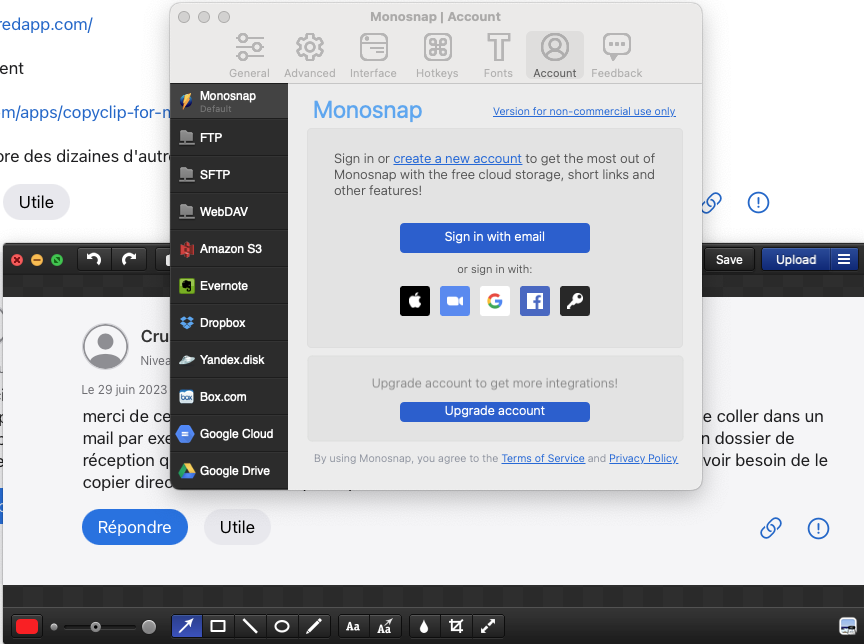Sign in with SSO key icon
This screenshot has width=864, height=644.
[575, 301]
